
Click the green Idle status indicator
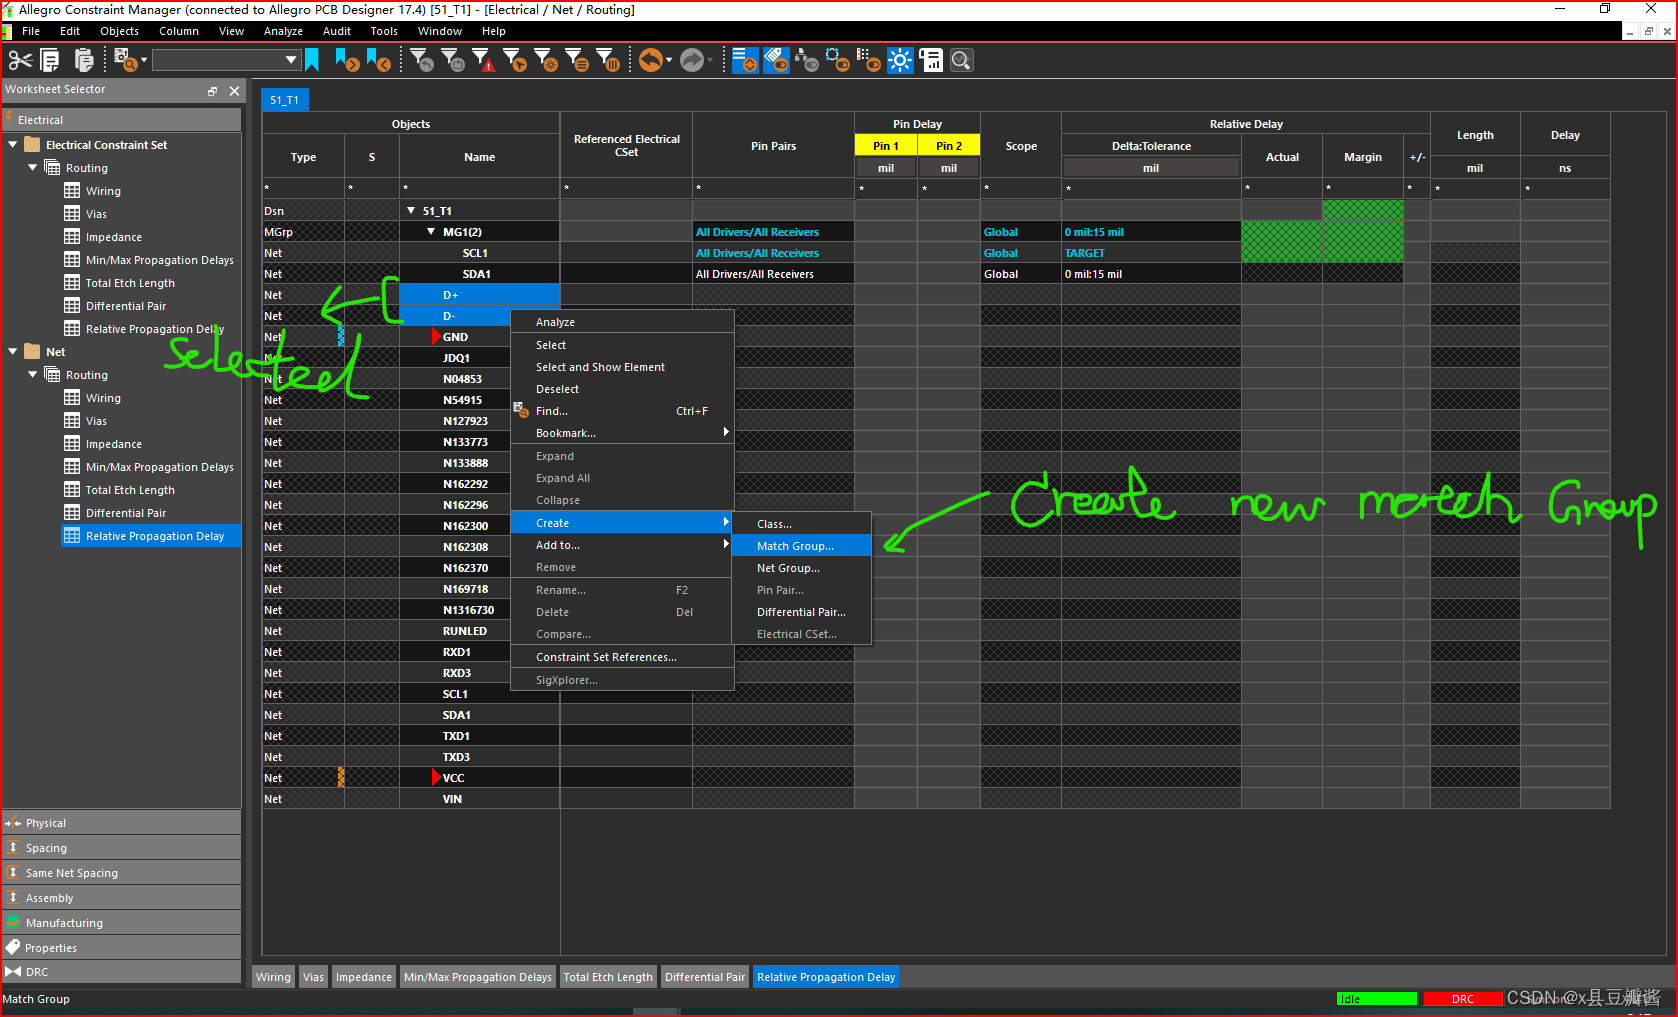tap(1377, 999)
